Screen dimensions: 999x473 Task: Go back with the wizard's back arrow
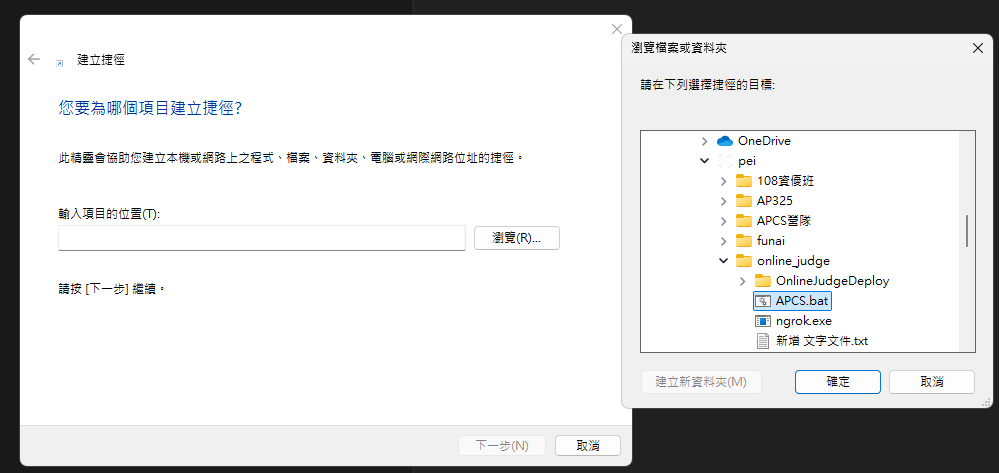coord(34,59)
